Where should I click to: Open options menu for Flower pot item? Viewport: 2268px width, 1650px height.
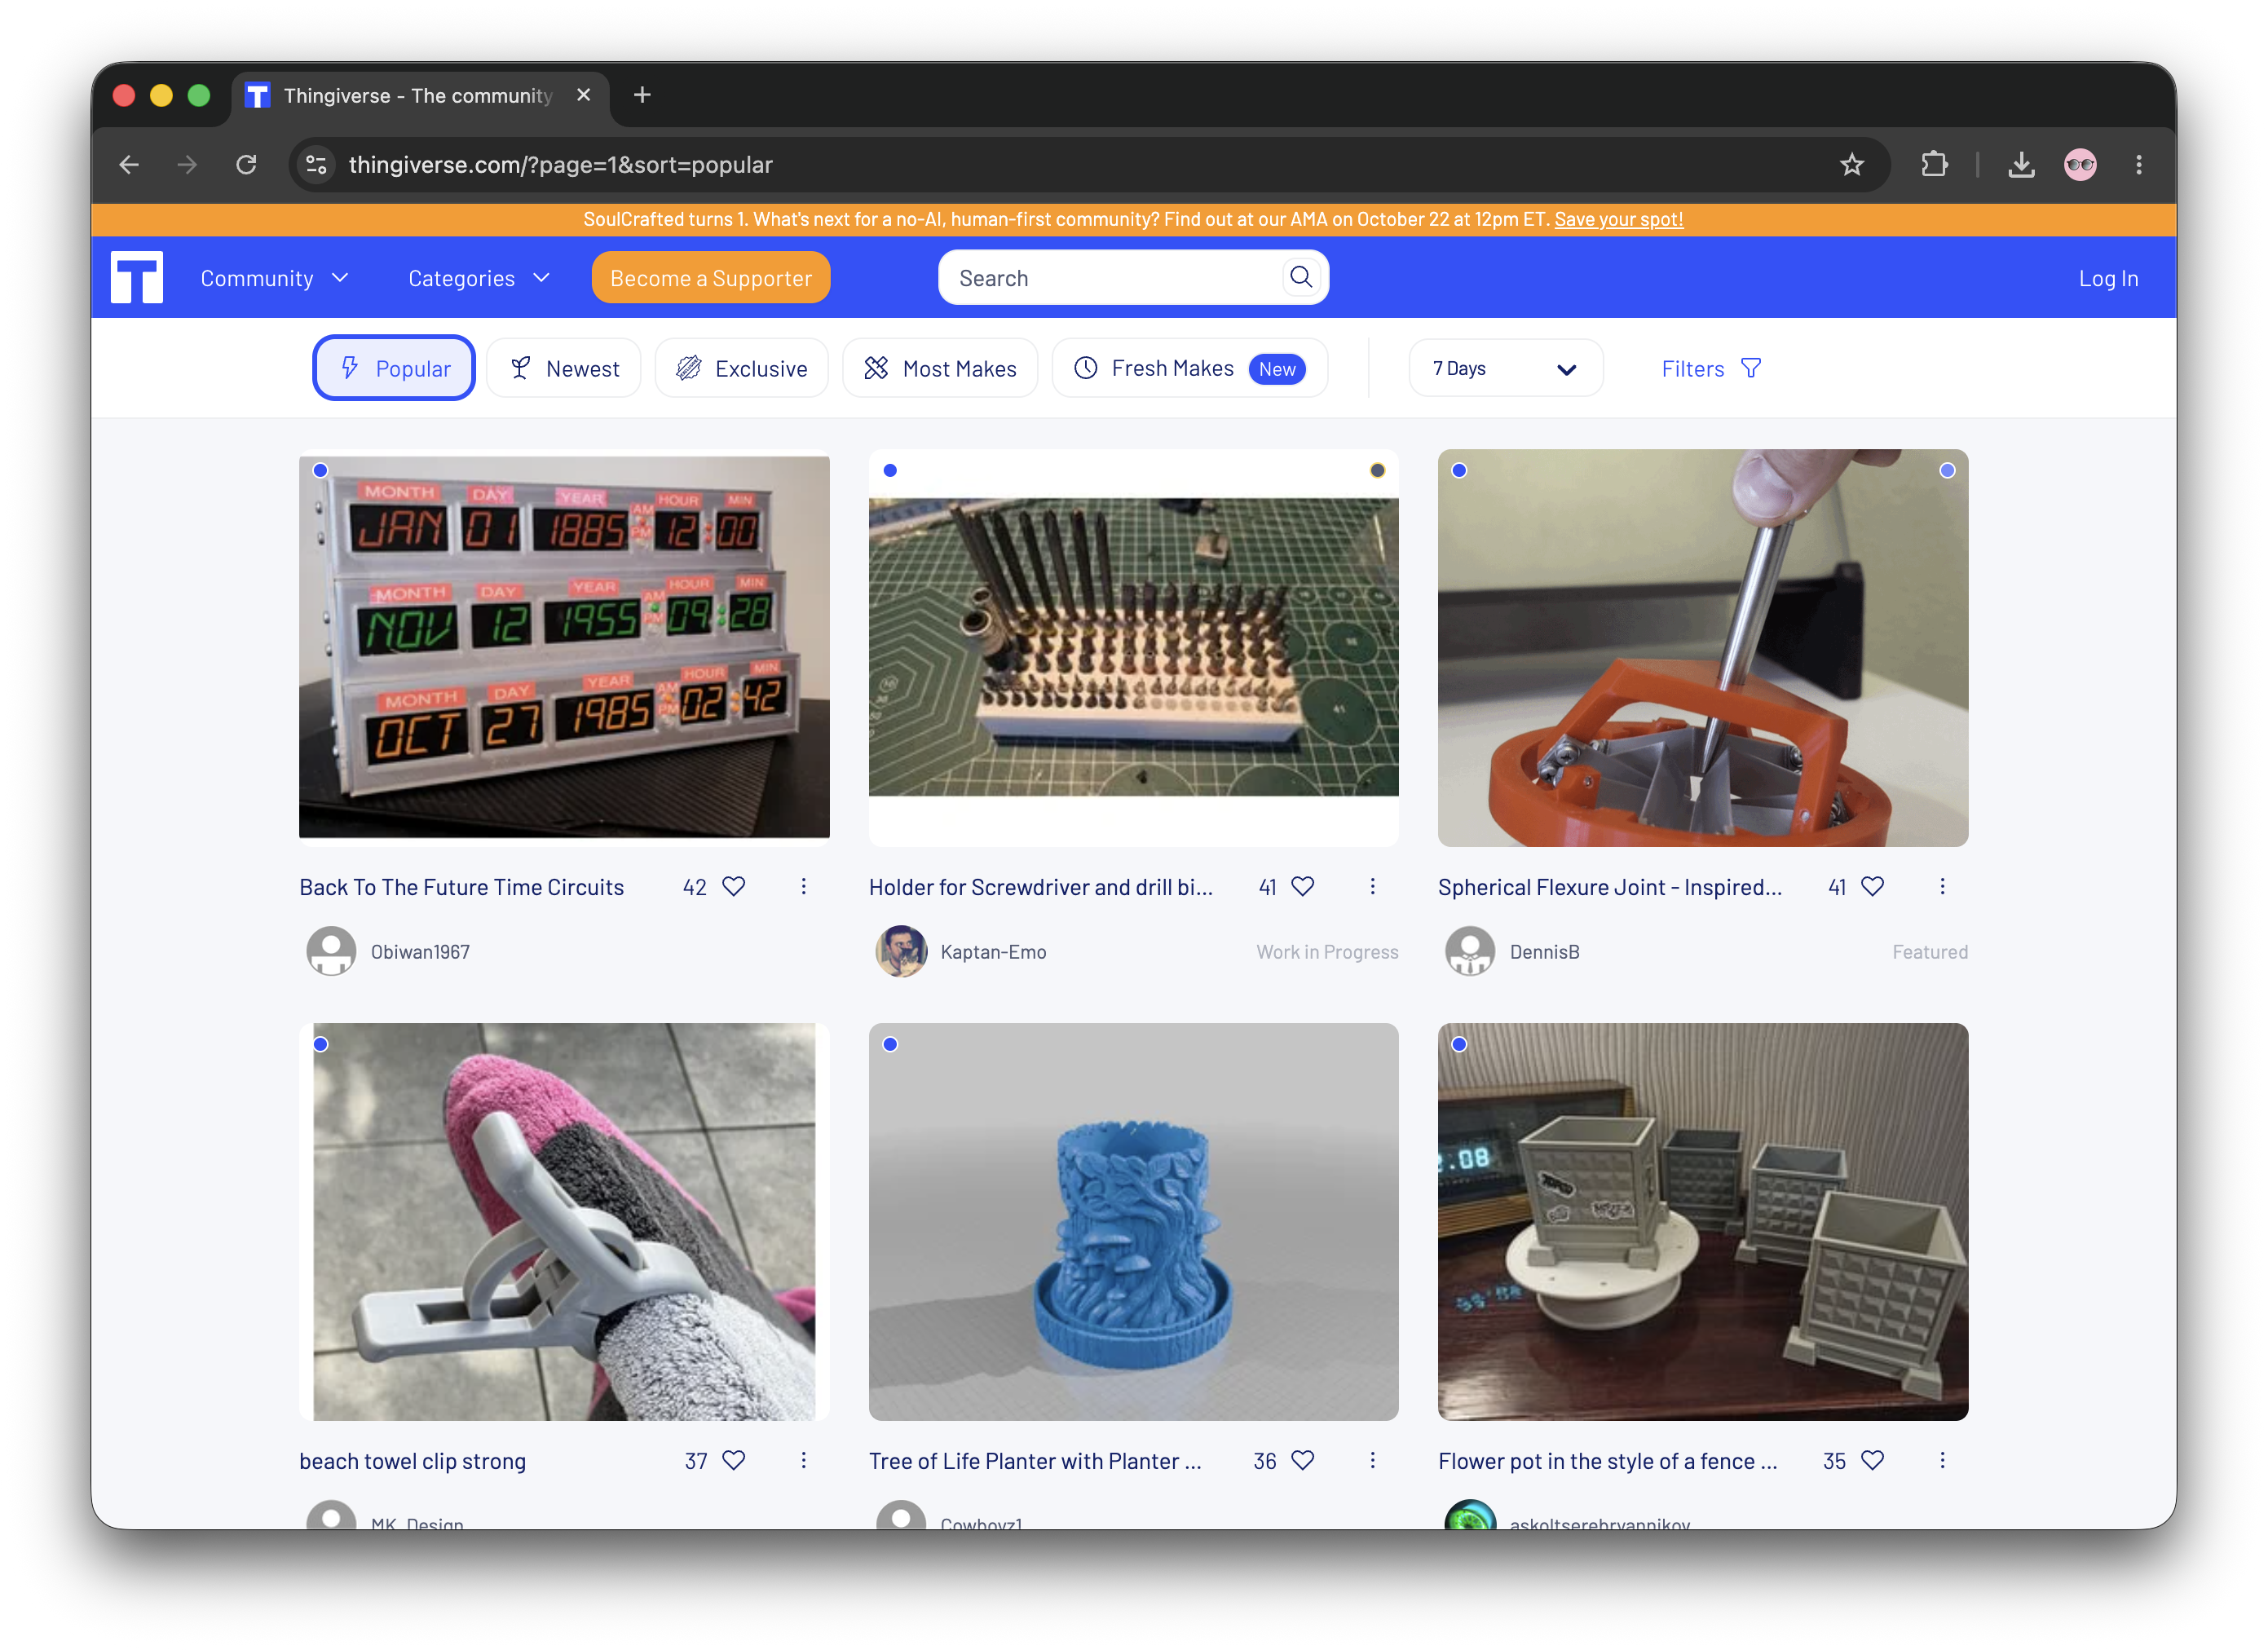click(x=1943, y=1460)
